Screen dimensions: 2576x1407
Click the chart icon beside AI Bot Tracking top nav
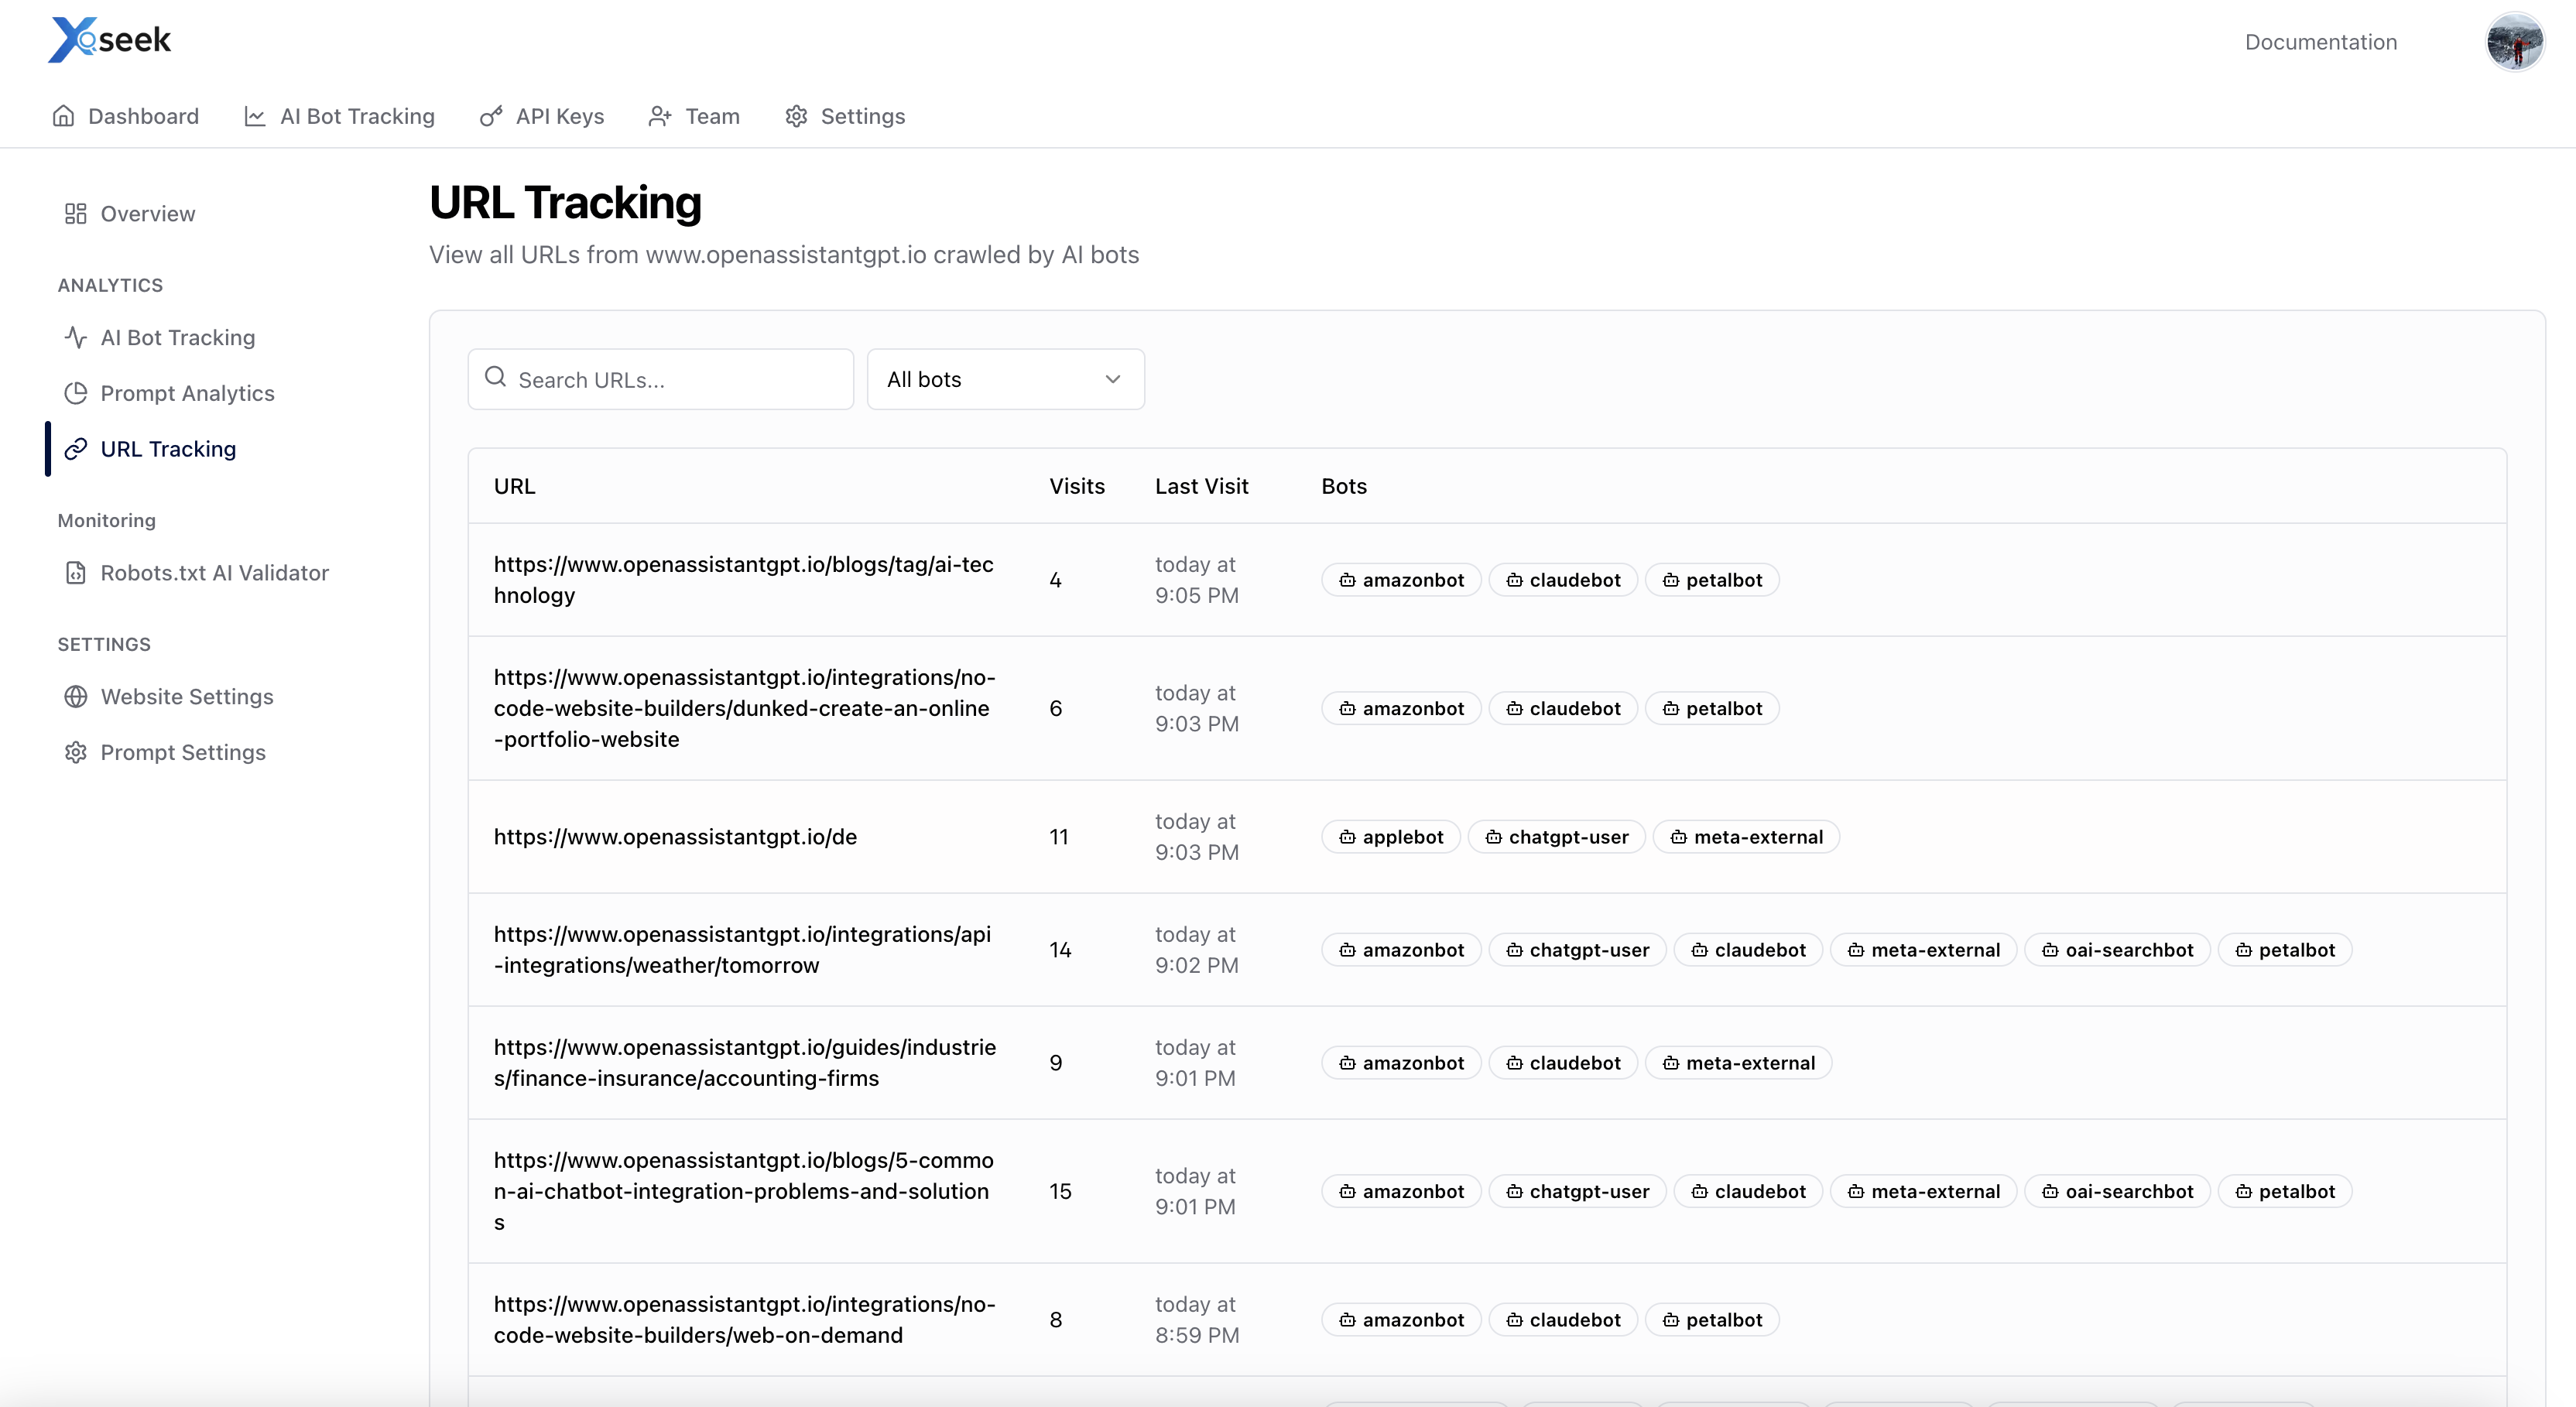(255, 116)
